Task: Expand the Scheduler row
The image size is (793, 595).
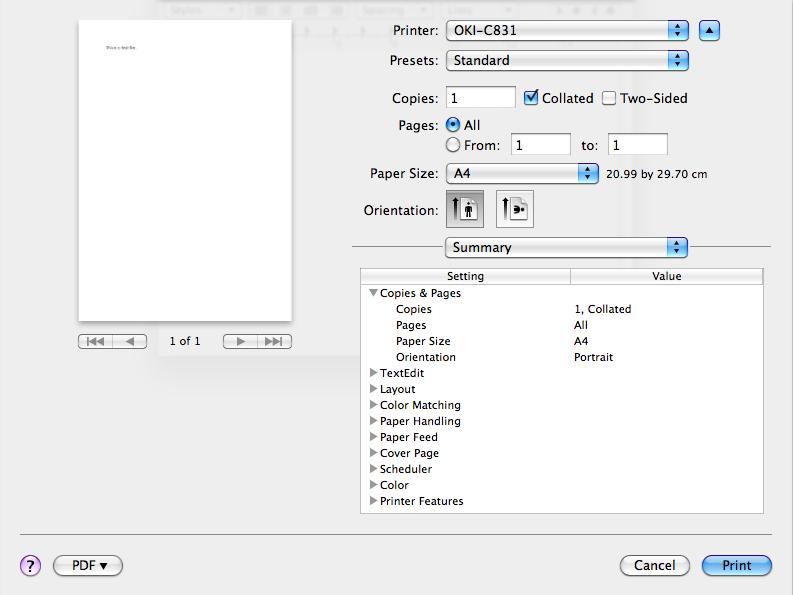Action: [373, 469]
